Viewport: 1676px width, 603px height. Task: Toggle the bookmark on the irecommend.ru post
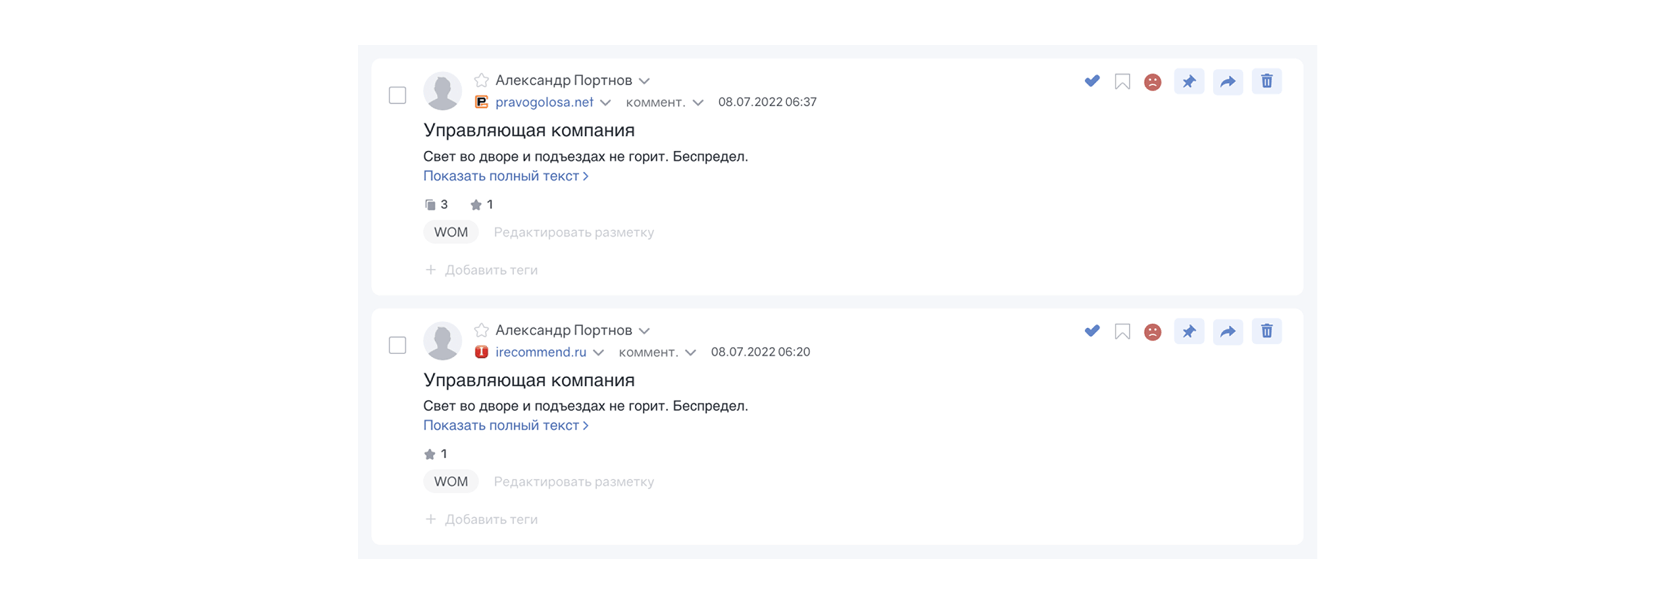click(1122, 332)
